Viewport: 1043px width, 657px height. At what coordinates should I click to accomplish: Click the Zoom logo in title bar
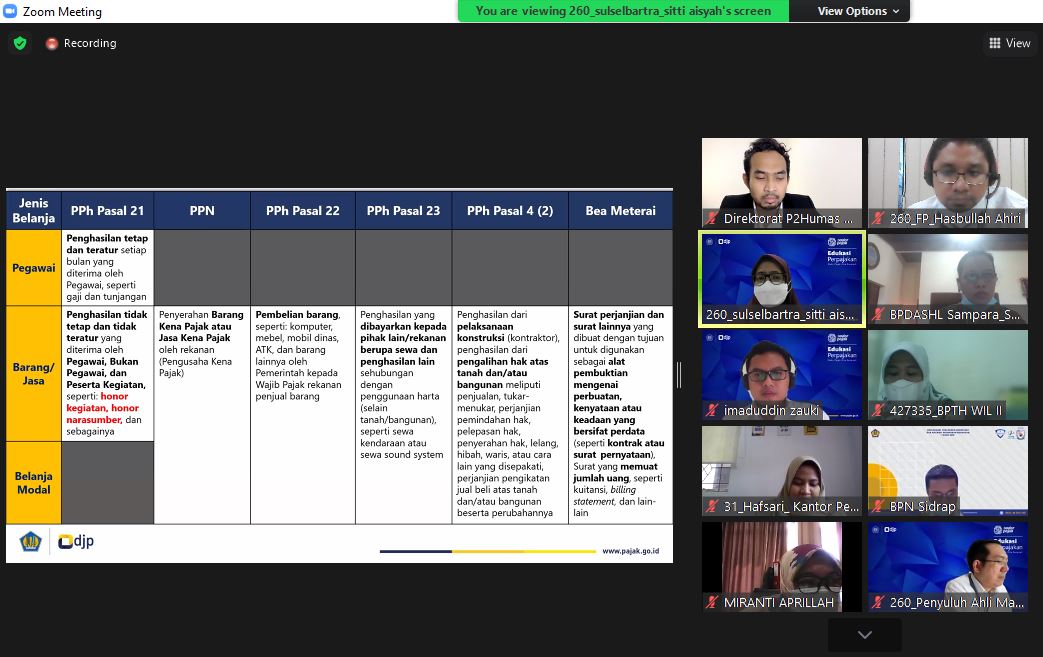(x=10, y=12)
